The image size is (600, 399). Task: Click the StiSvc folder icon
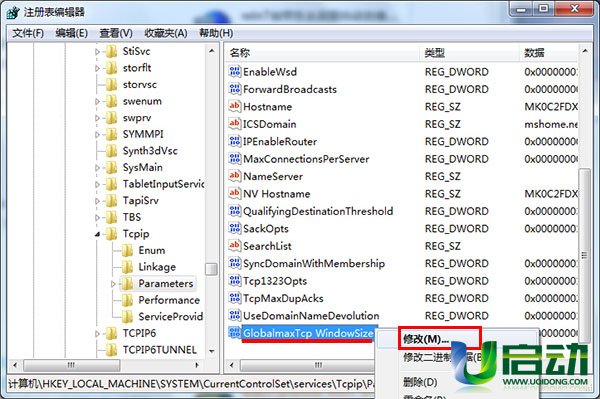[x=111, y=51]
